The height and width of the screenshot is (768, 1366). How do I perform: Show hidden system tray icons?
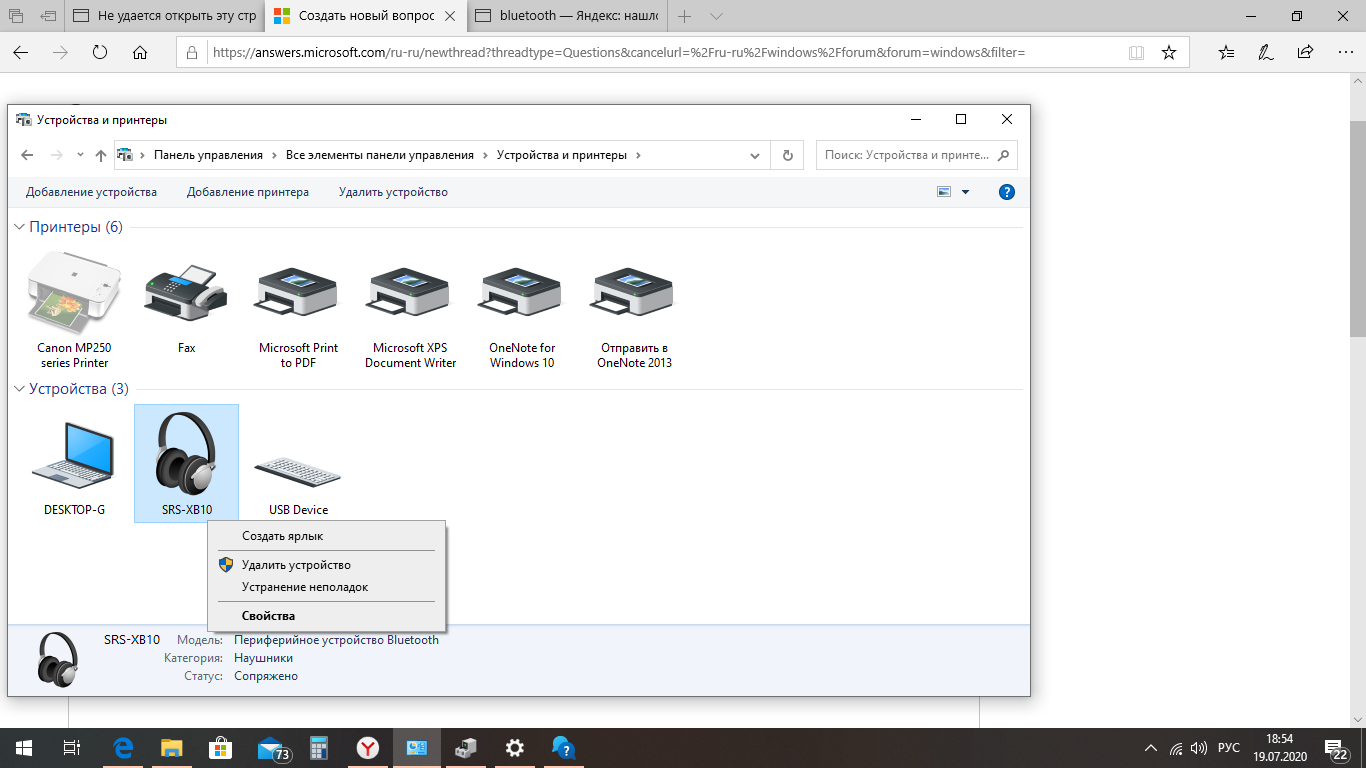coord(1151,748)
